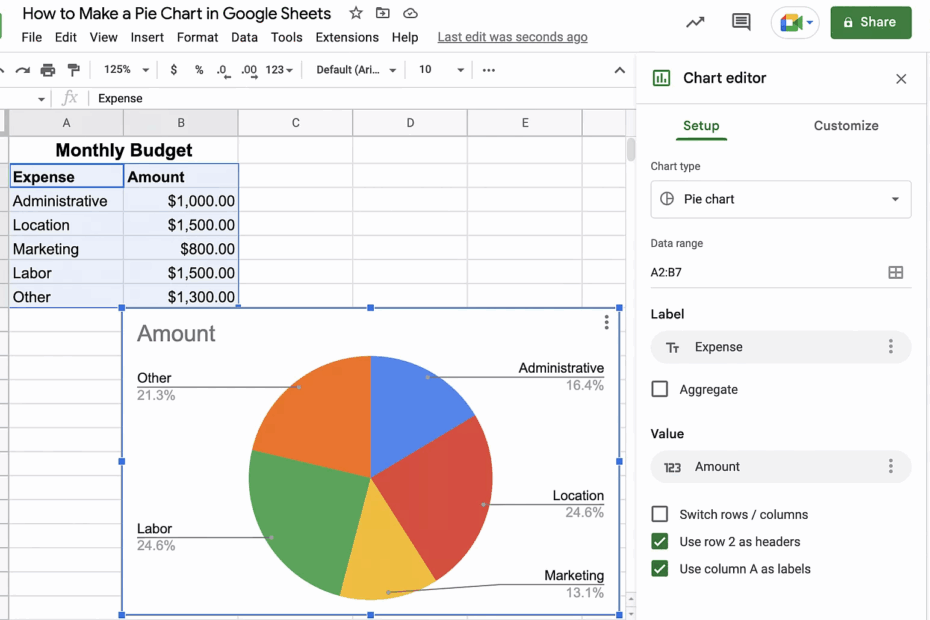This screenshot has height=620, width=930.
Task: Open activity dashboard trend icon
Action: pos(695,23)
